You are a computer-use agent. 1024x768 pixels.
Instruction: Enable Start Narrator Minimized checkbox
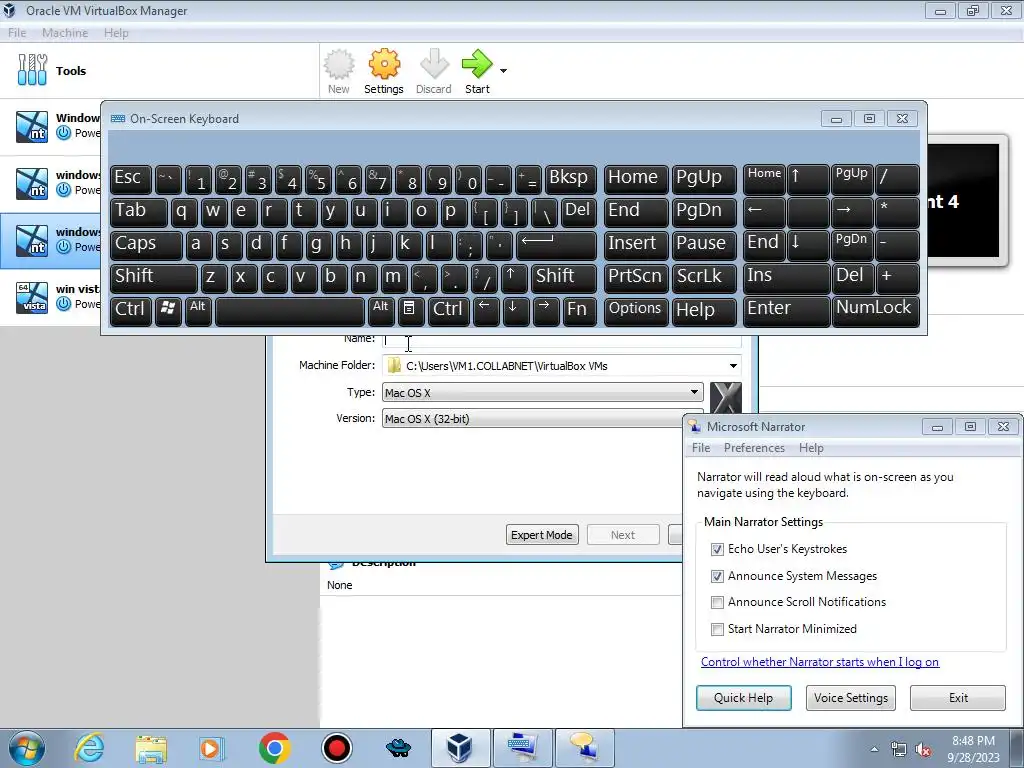click(x=717, y=629)
